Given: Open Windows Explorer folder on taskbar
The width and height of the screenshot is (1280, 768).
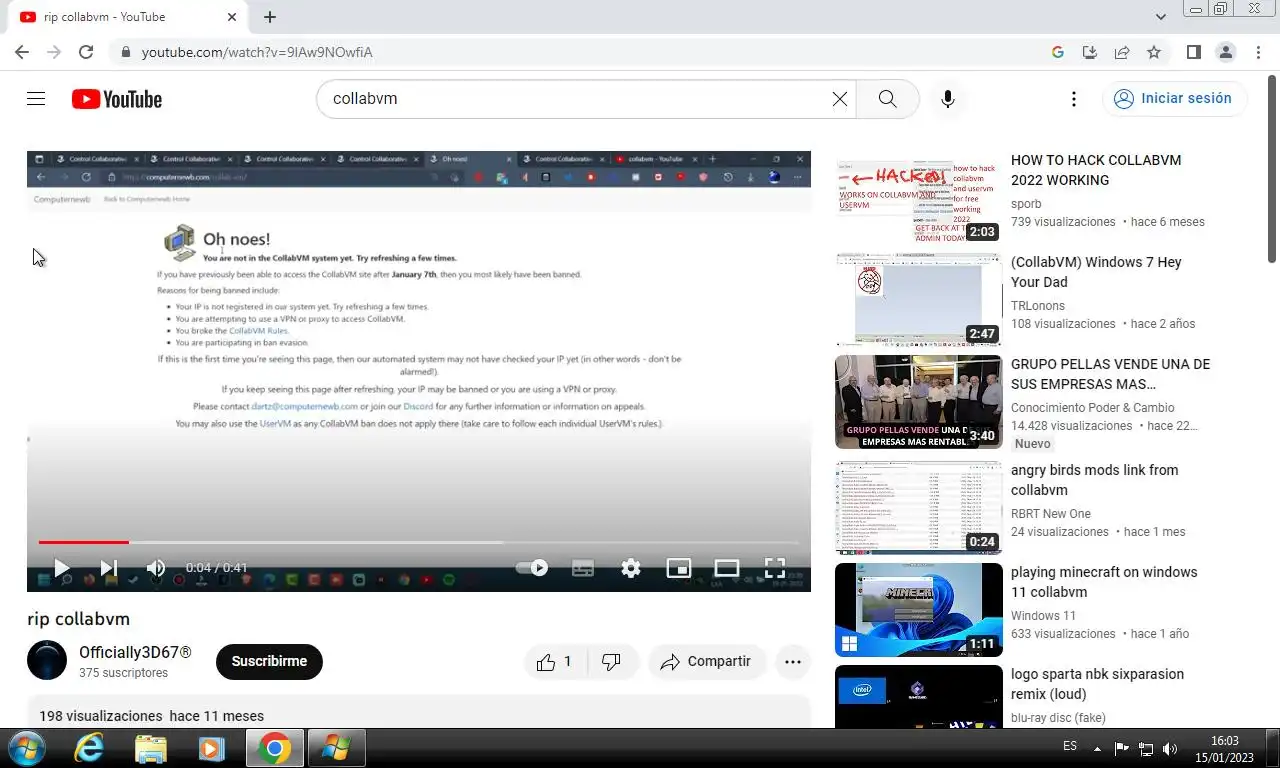Looking at the screenshot, I should tap(151, 748).
